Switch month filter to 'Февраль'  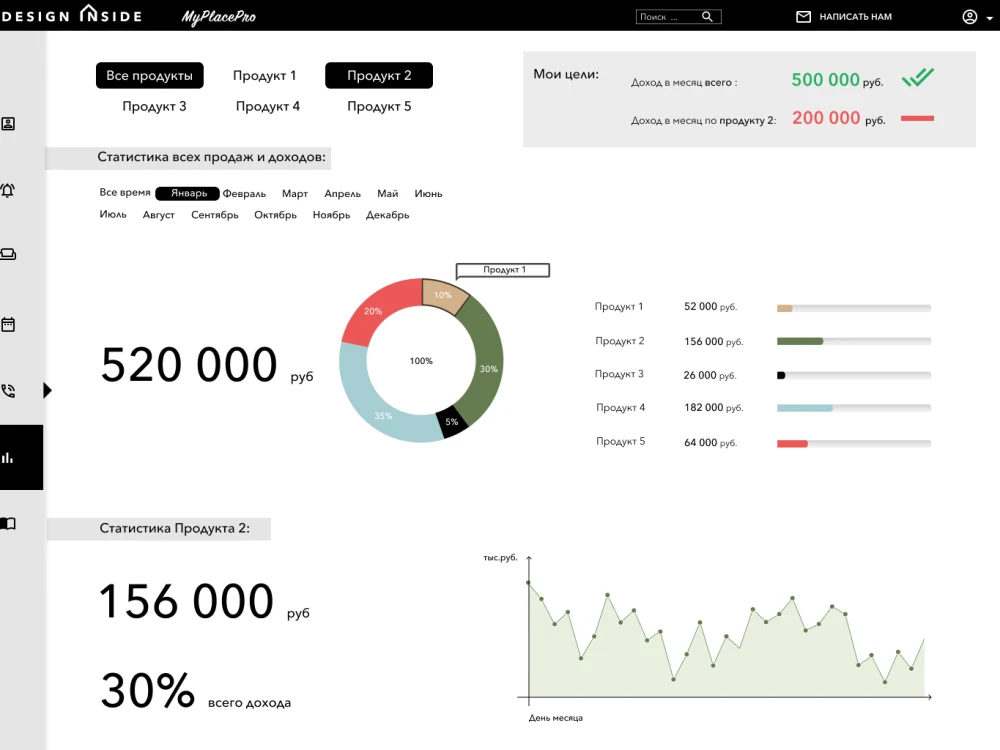coord(244,193)
